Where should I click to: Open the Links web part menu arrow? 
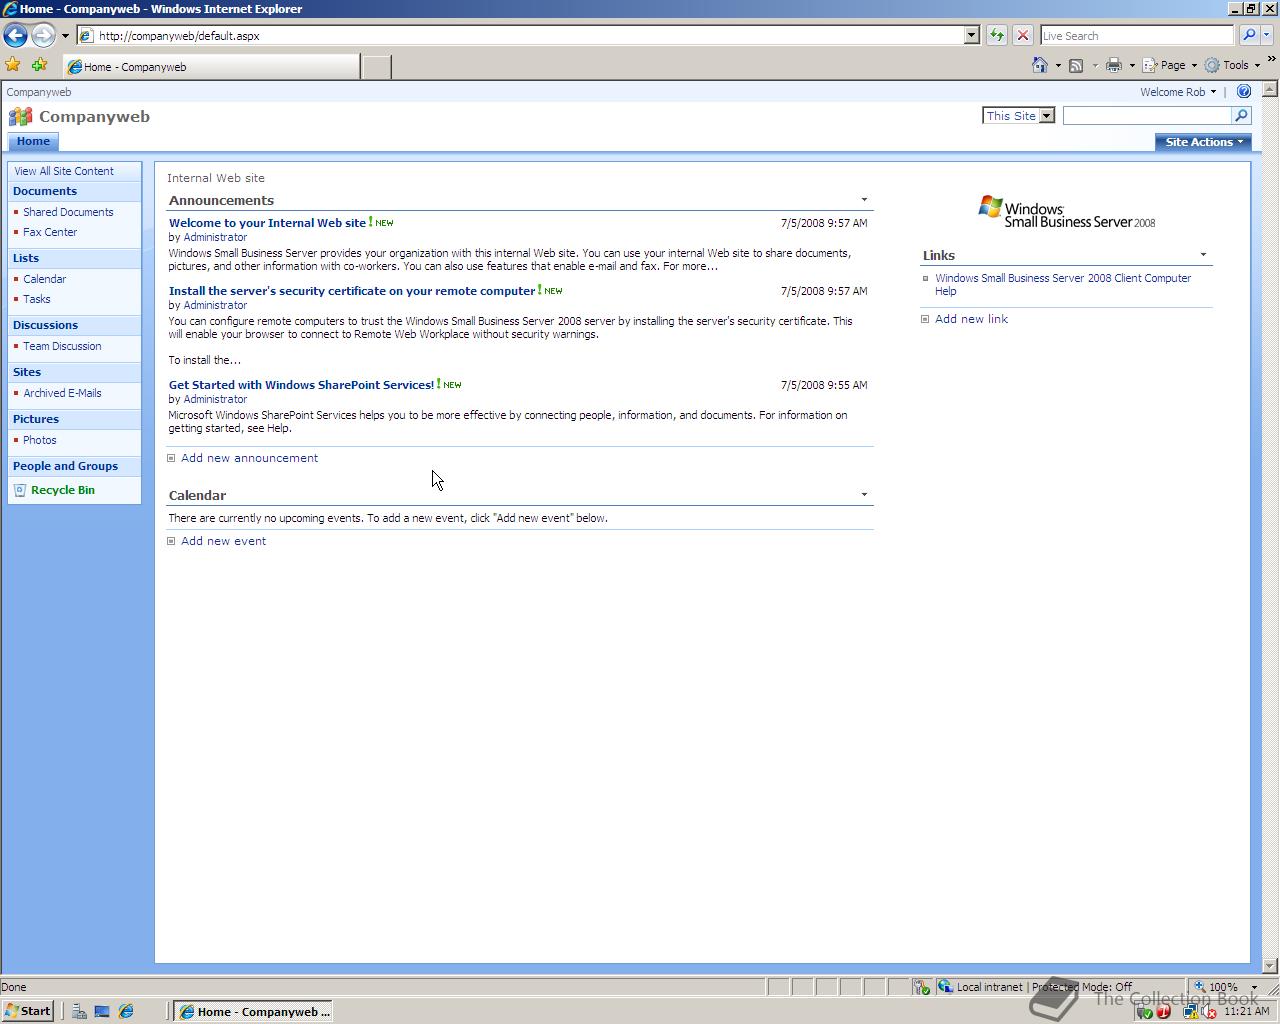click(1203, 255)
